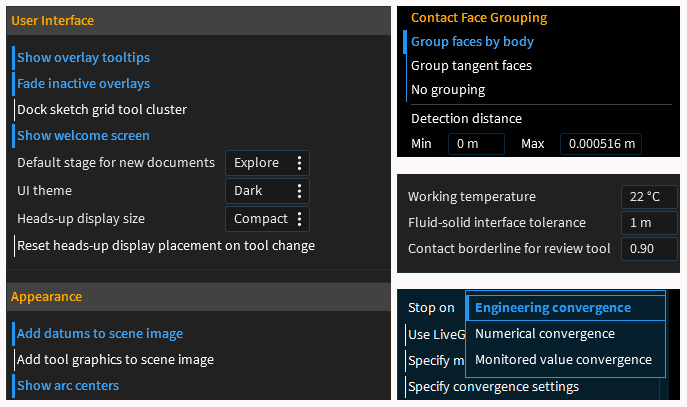Enable Reset heads-up display placement on tool change

[166, 246]
